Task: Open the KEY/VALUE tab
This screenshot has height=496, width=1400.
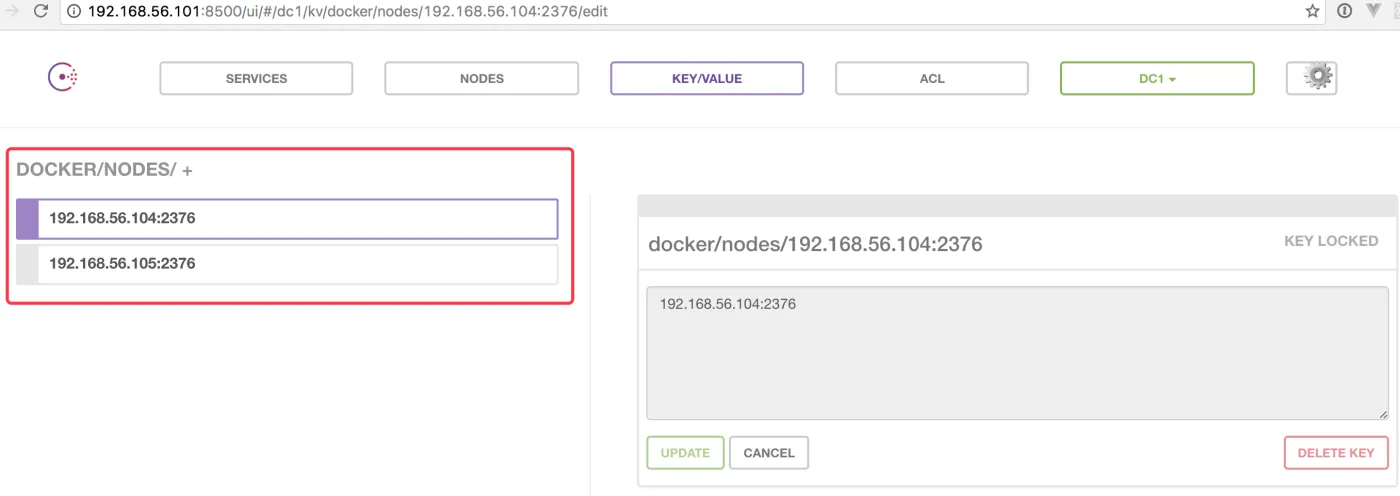Action: coord(707,78)
